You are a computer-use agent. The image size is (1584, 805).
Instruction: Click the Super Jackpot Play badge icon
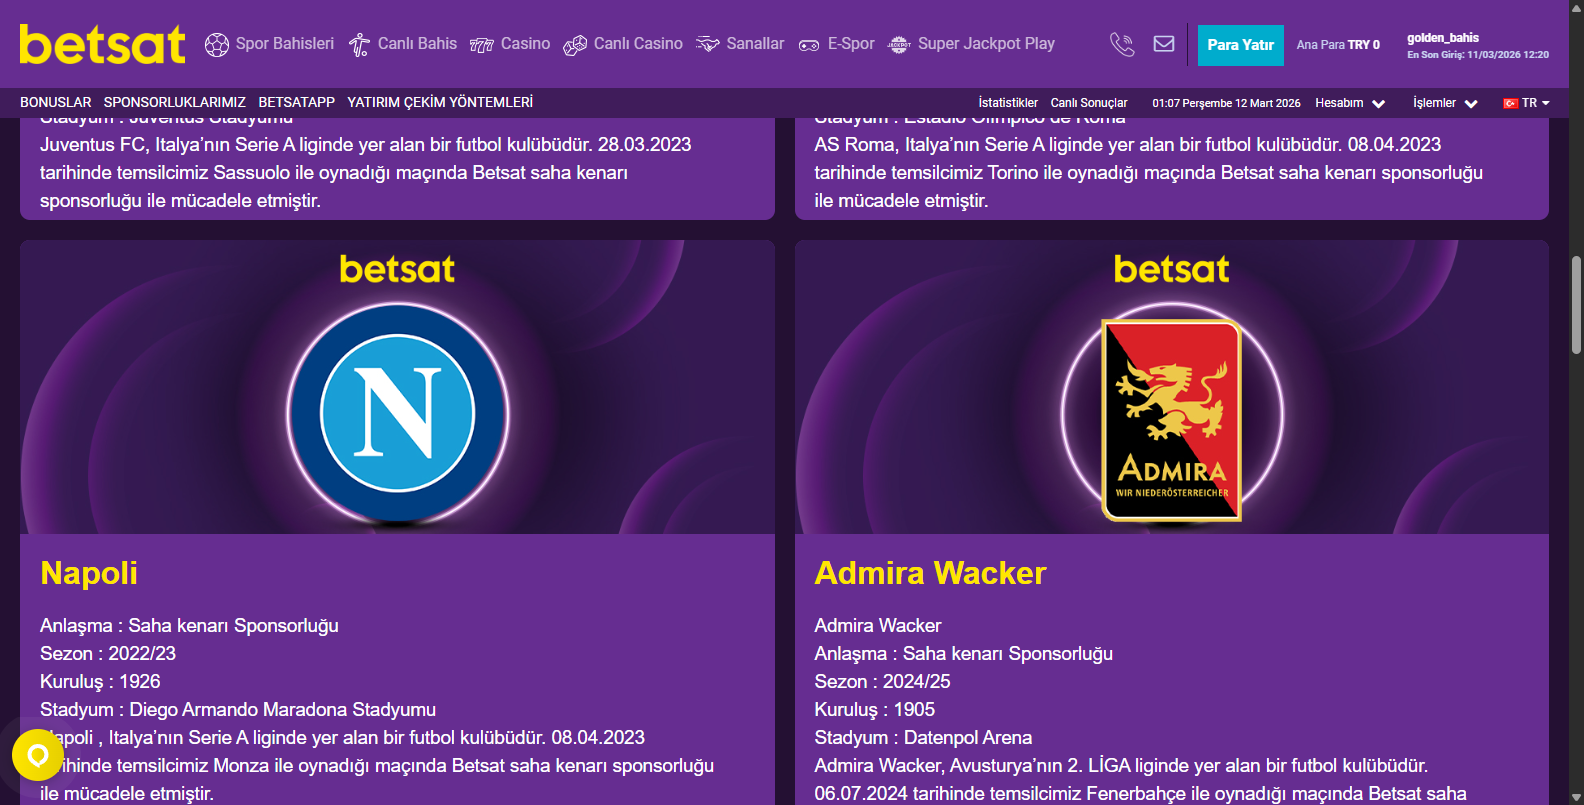pos(899,45)
